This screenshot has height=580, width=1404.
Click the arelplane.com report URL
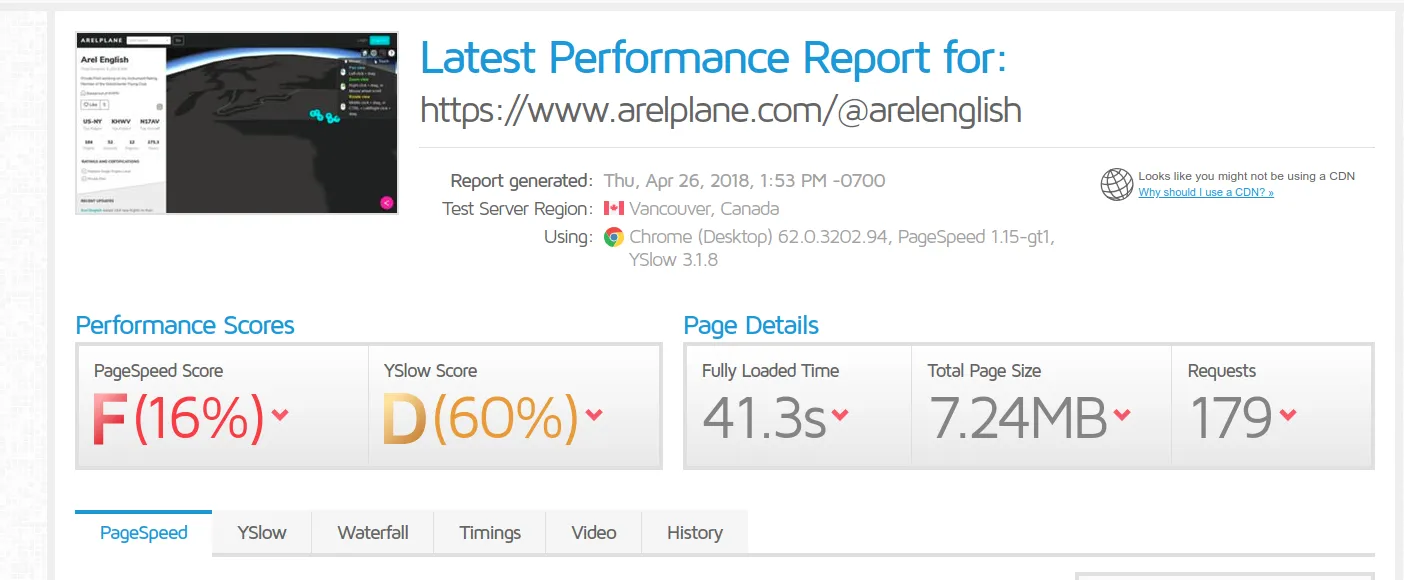[x=720, y=110]
